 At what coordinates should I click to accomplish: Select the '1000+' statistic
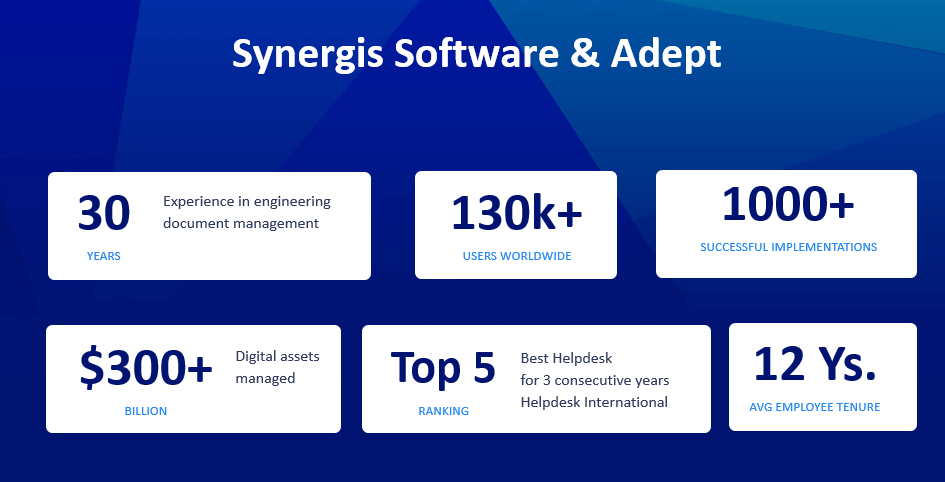coord(788,204)
